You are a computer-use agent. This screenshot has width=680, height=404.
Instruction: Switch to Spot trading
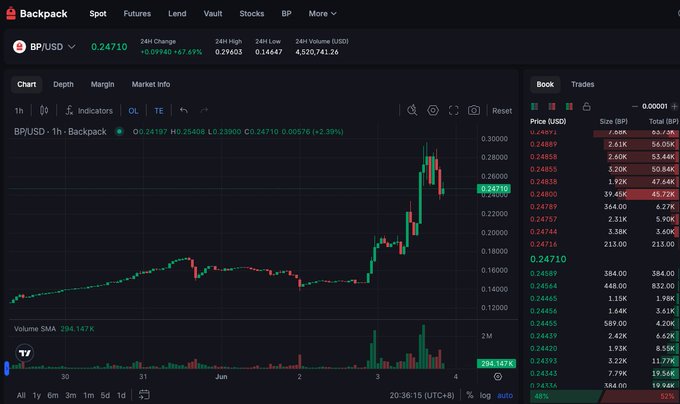click(x=98, y=13)
